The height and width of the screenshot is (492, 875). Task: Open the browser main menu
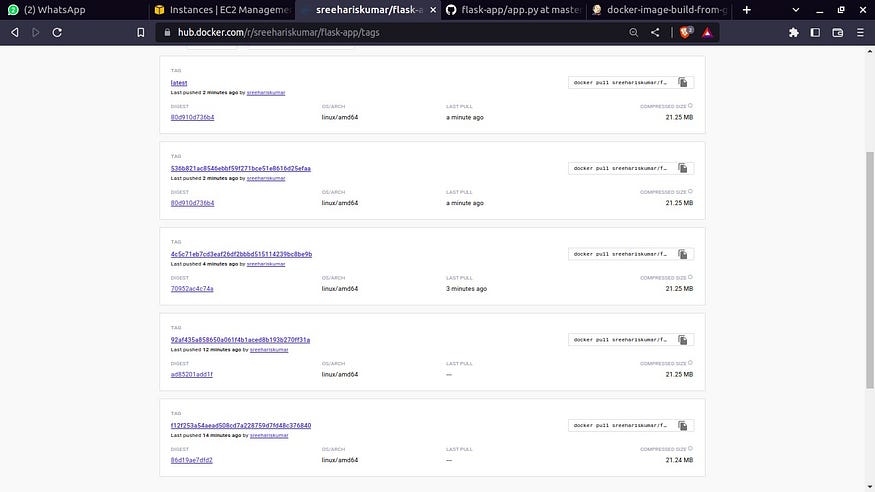[860, 33]
